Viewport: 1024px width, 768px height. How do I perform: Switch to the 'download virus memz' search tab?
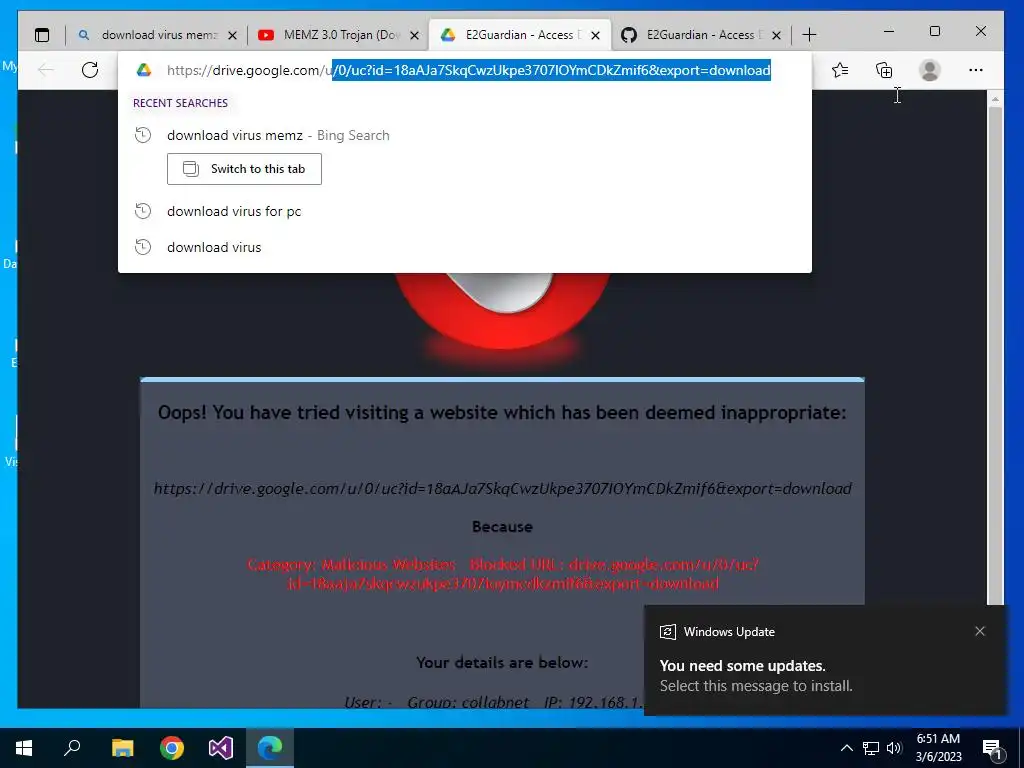tap(157, 35)
